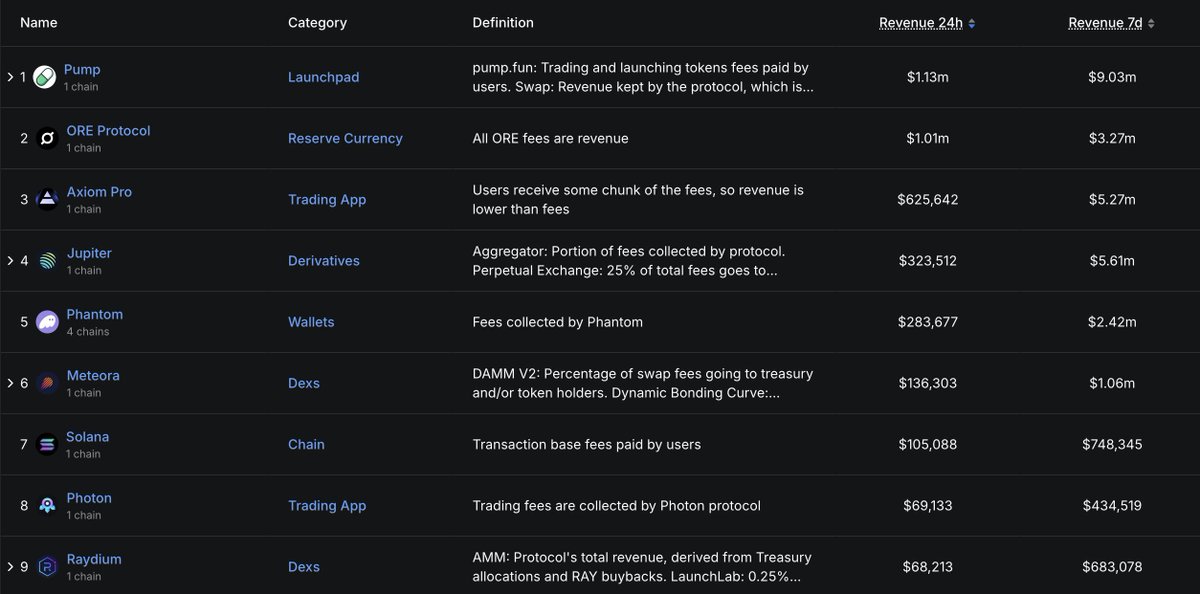Click the Category column header
1200x594 pixels.
317,22
